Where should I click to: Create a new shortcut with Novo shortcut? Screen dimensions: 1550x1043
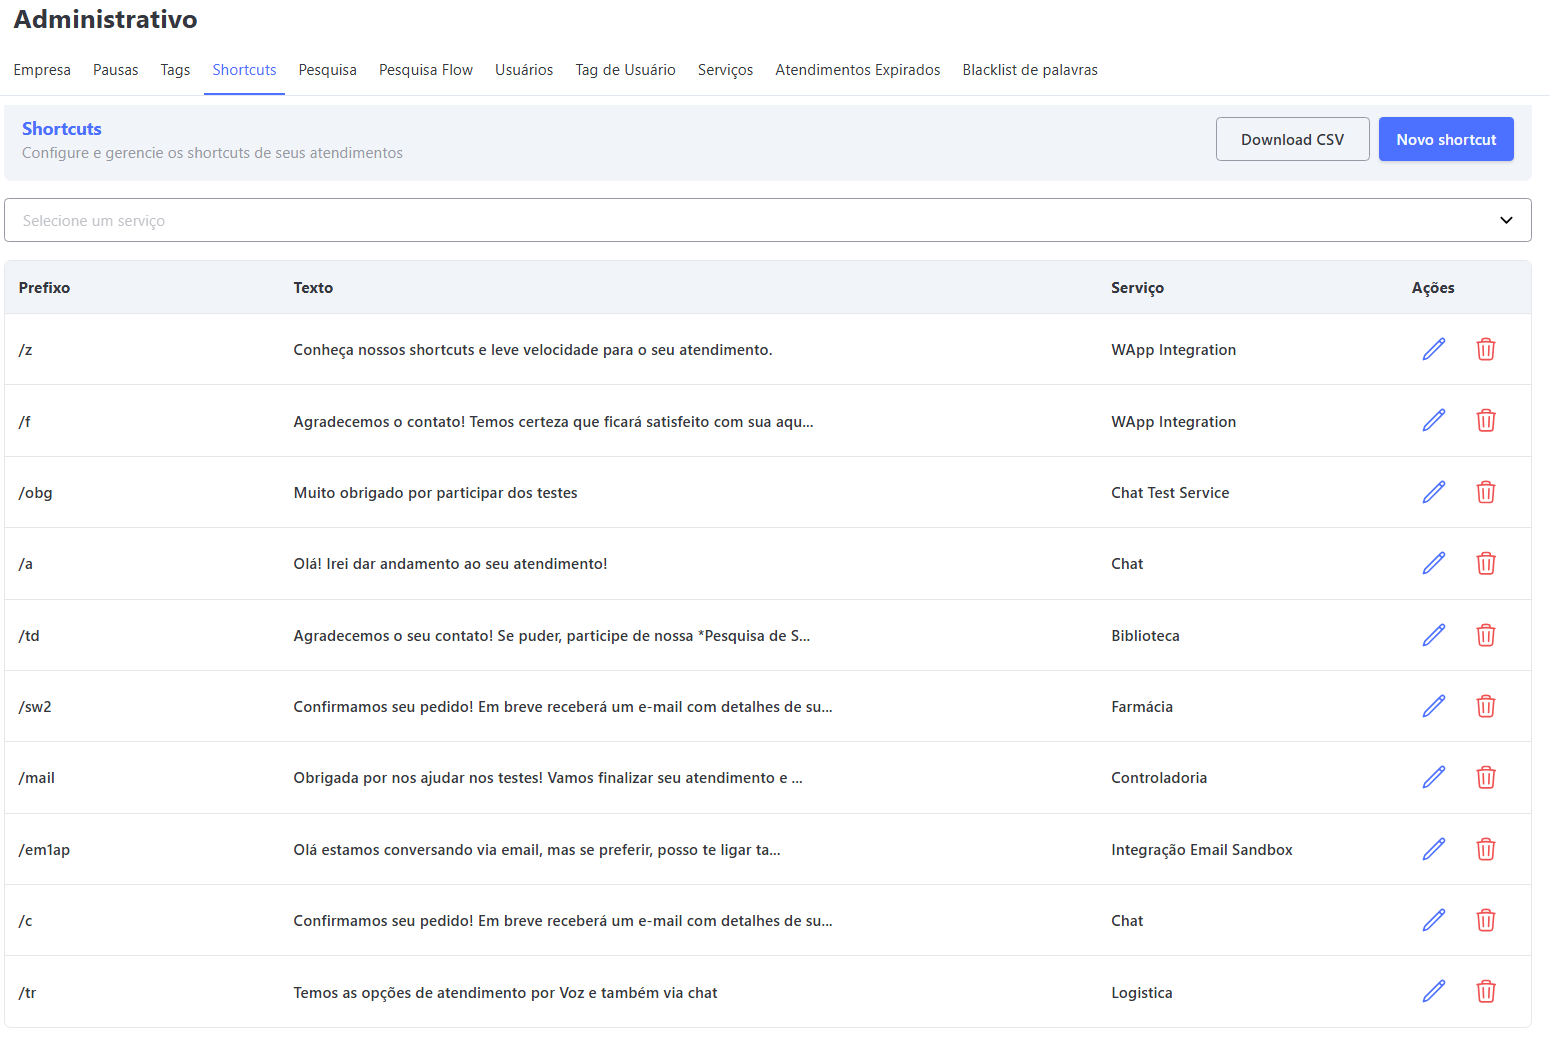[1446, 139]
